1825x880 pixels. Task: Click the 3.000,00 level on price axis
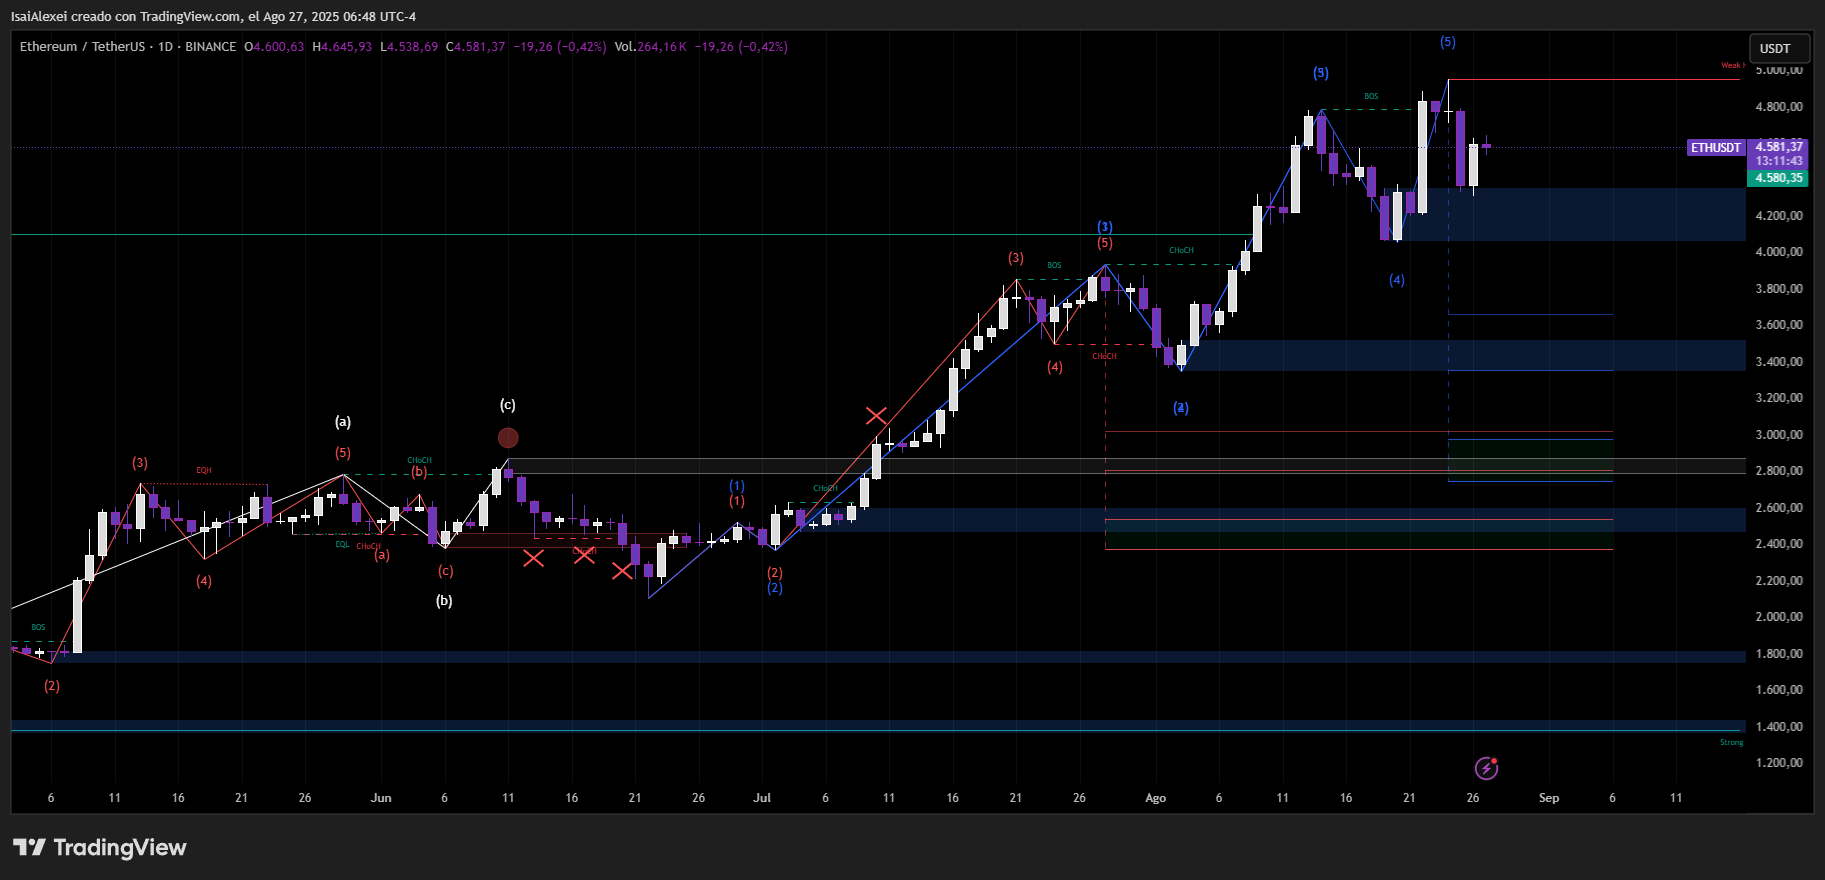pos(1778,435)
